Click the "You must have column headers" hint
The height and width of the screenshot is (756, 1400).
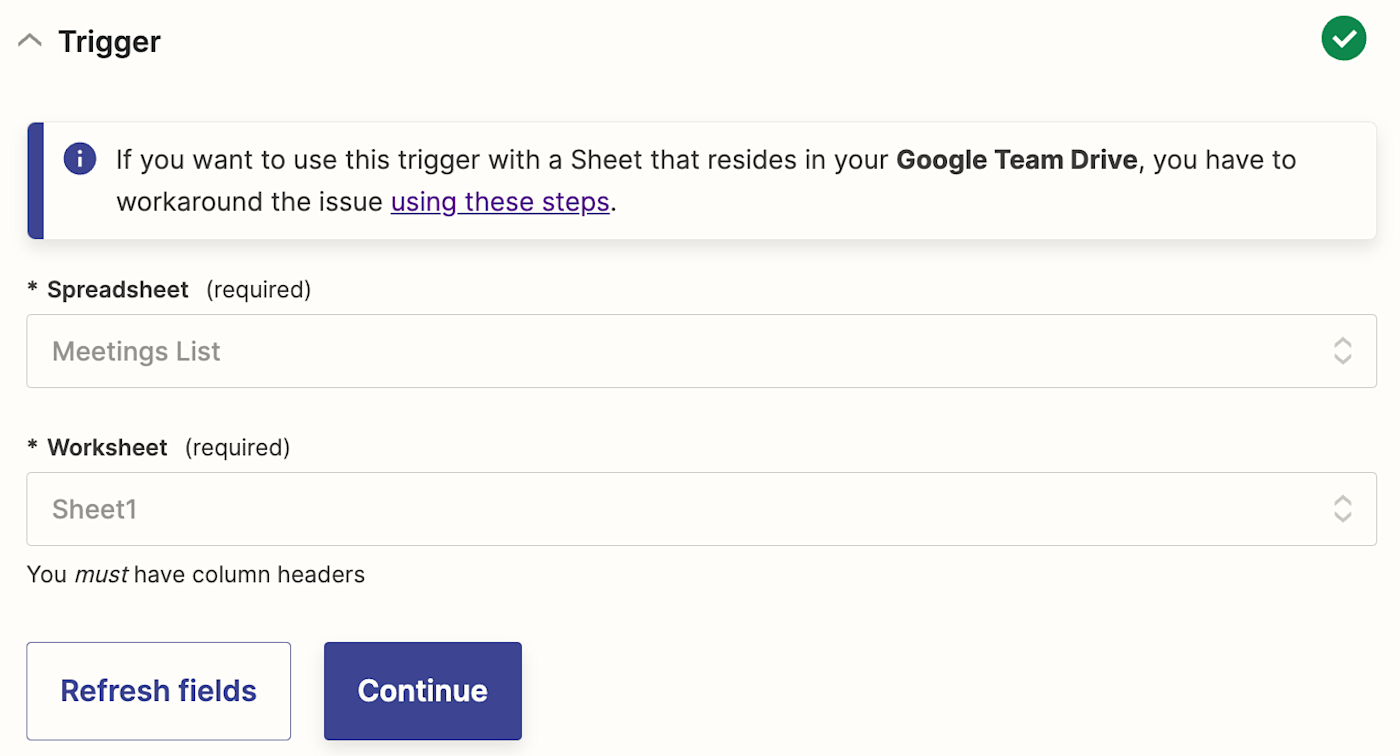pos(196,575)
